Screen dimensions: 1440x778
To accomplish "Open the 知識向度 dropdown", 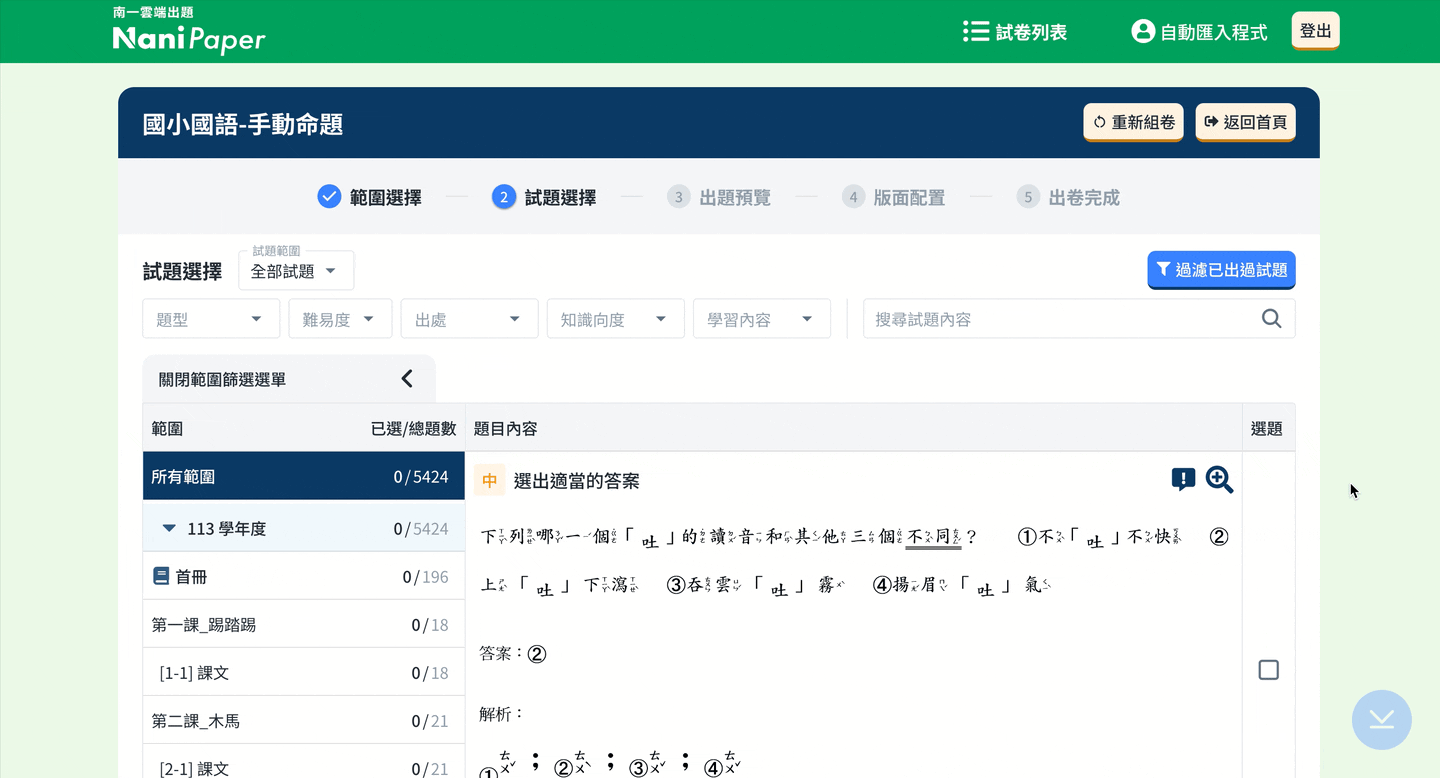I will click(x=615, y=319).
